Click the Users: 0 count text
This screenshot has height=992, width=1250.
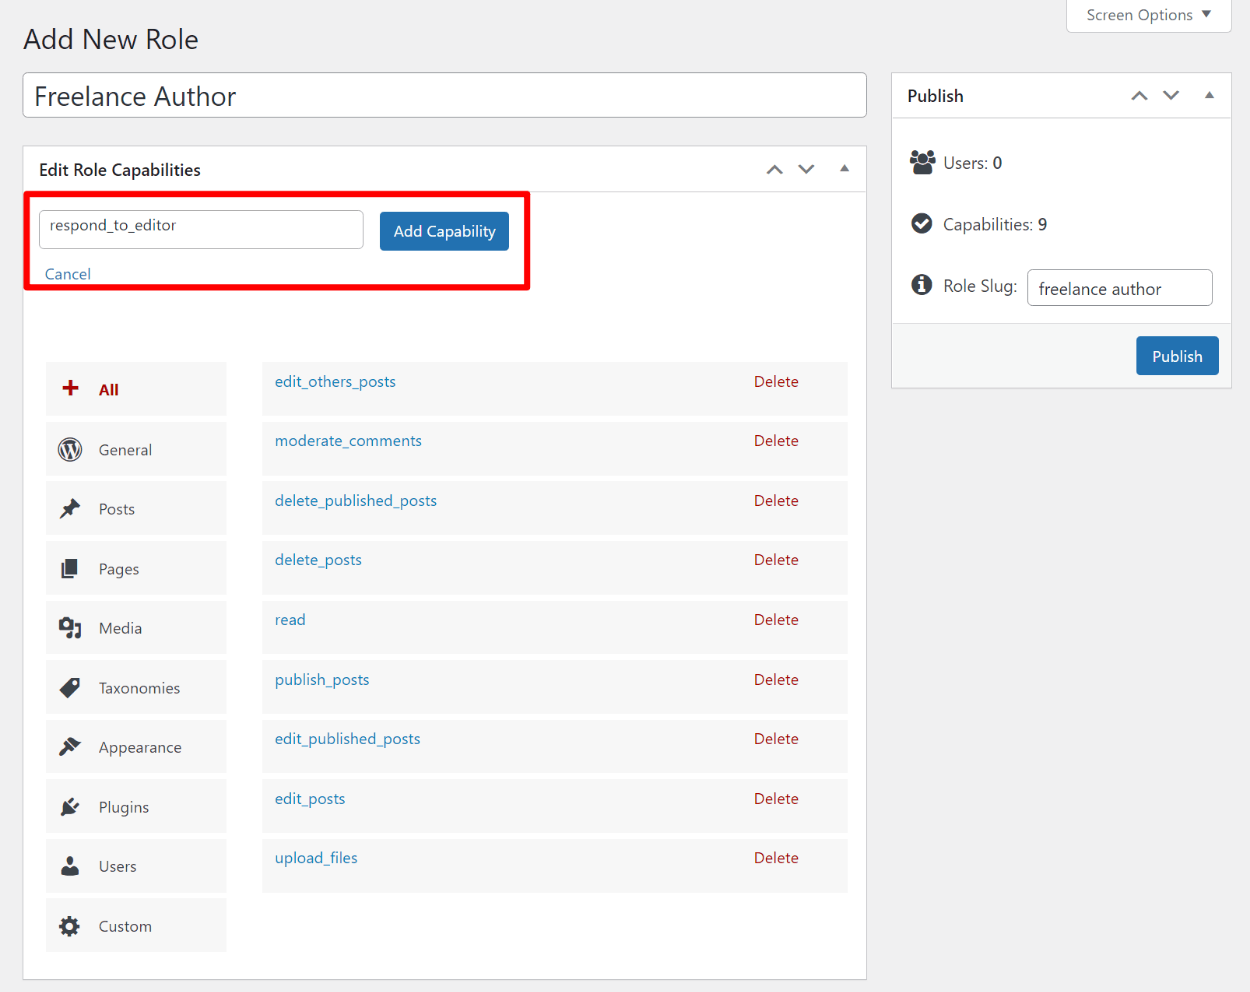point(972,163)
